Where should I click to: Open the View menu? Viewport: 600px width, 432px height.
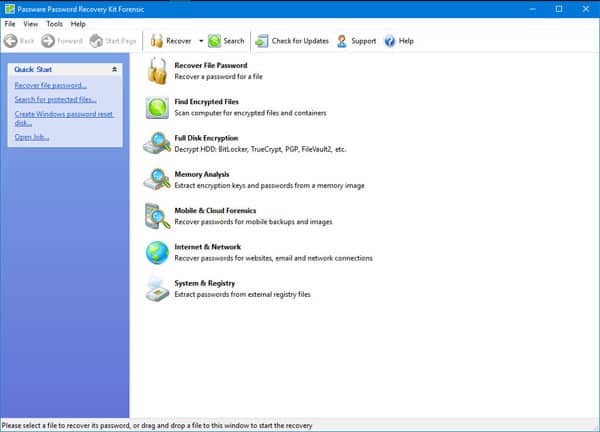[31, 24]
